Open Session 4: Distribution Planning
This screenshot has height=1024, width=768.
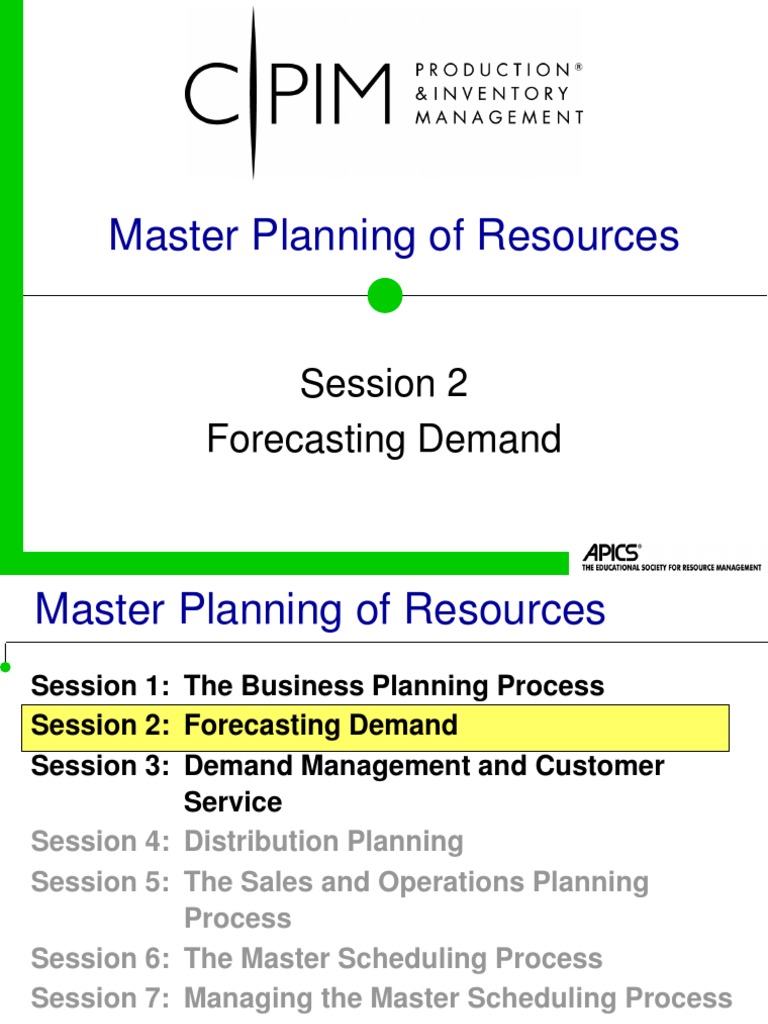click(247, 842)
